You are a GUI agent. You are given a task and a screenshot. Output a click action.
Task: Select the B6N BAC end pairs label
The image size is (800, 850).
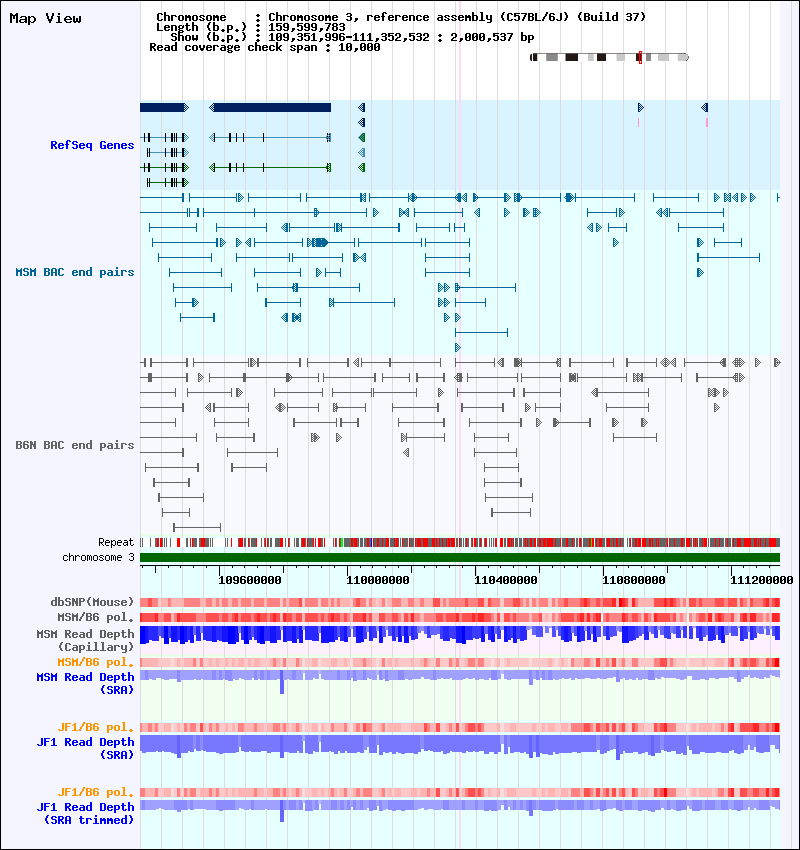(75, 445)
